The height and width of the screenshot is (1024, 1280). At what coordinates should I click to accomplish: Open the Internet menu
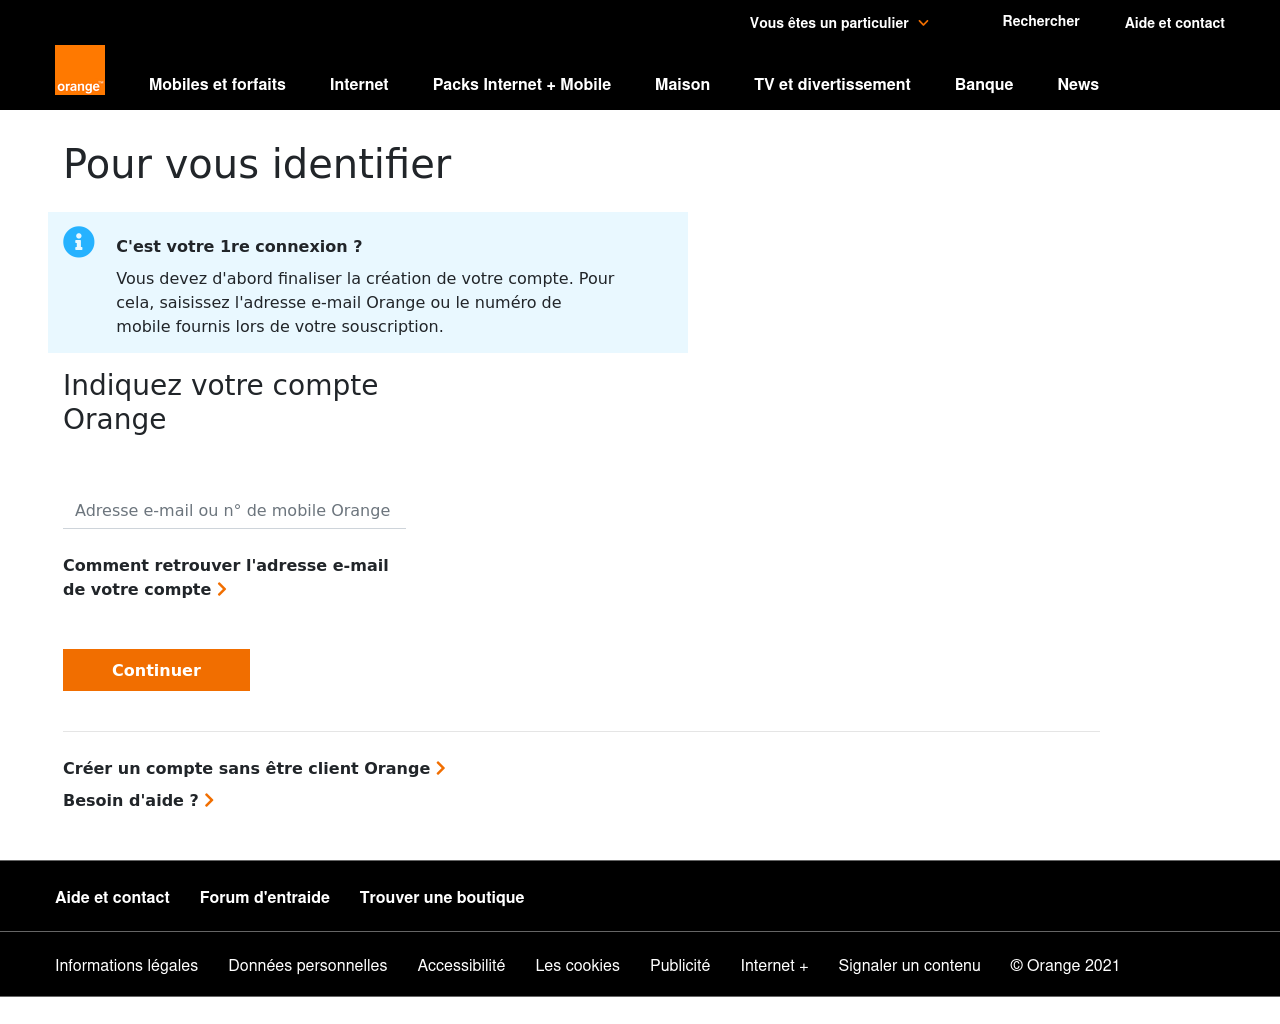359,85
